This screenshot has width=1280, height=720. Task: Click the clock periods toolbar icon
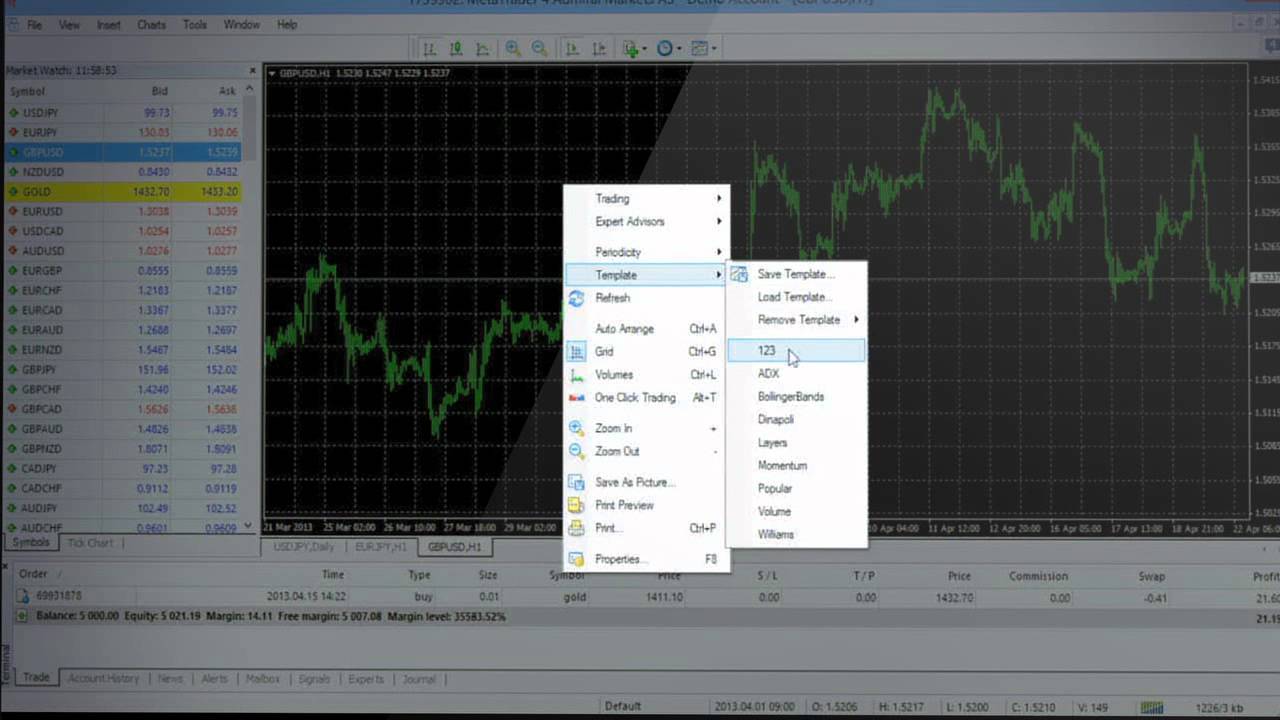tap(665, 48)
